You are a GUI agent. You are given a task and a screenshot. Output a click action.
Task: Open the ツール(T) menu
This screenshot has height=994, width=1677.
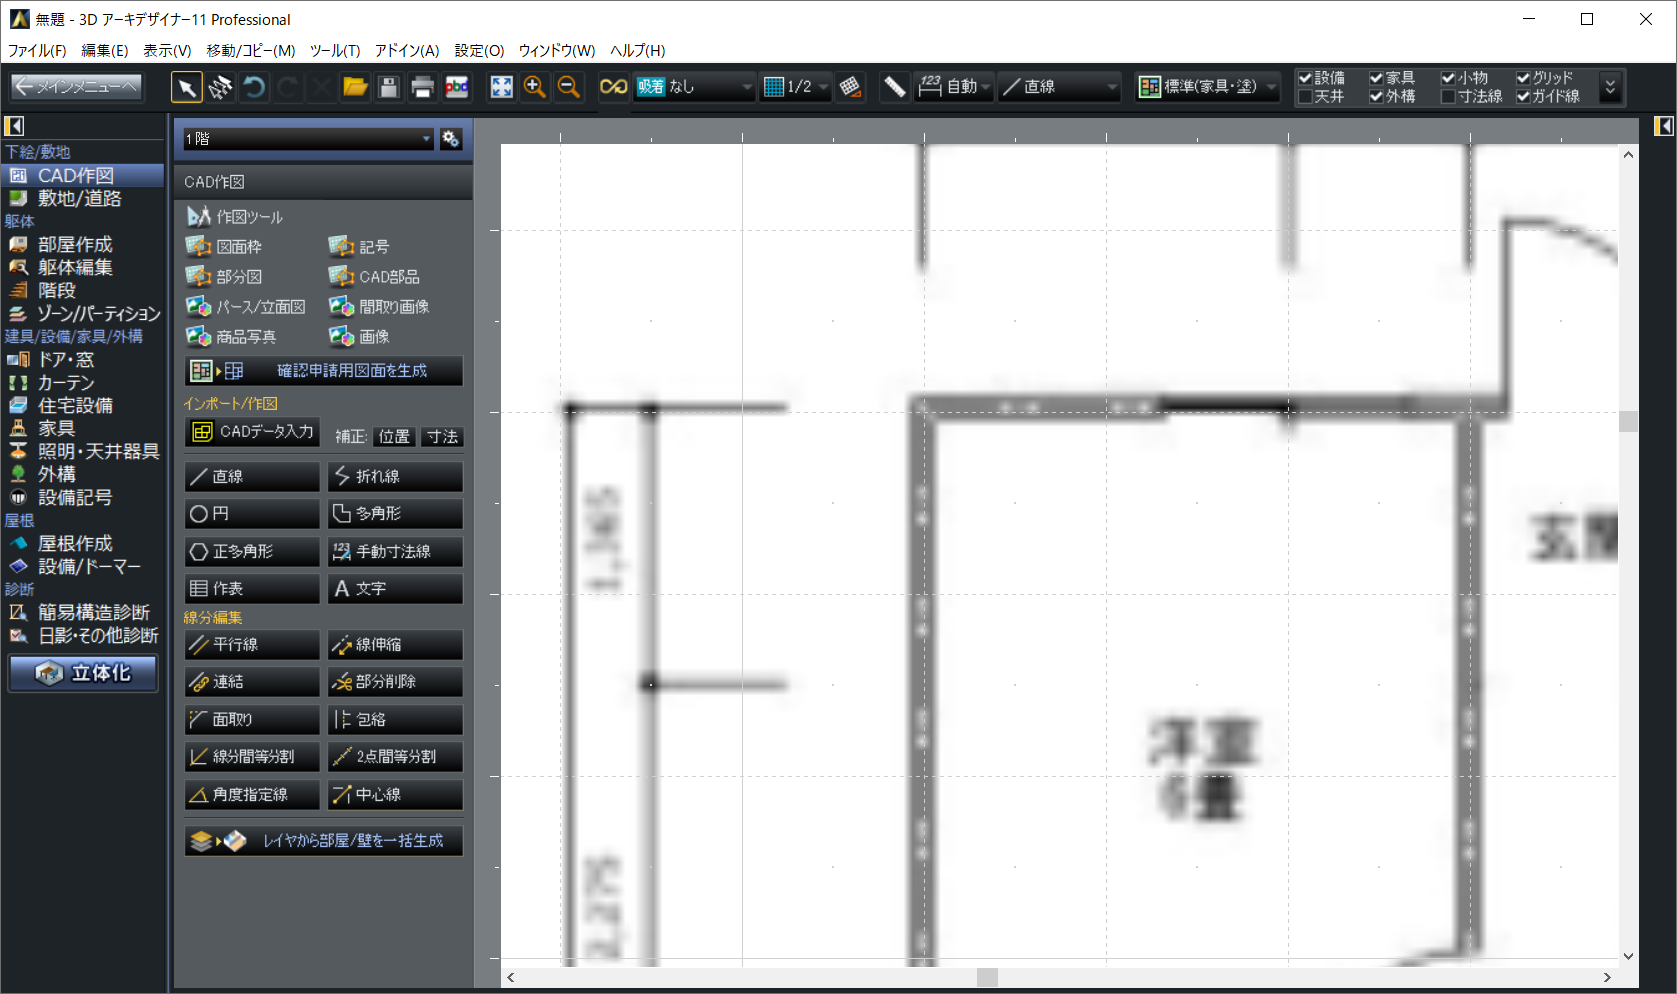pos(334,50)
